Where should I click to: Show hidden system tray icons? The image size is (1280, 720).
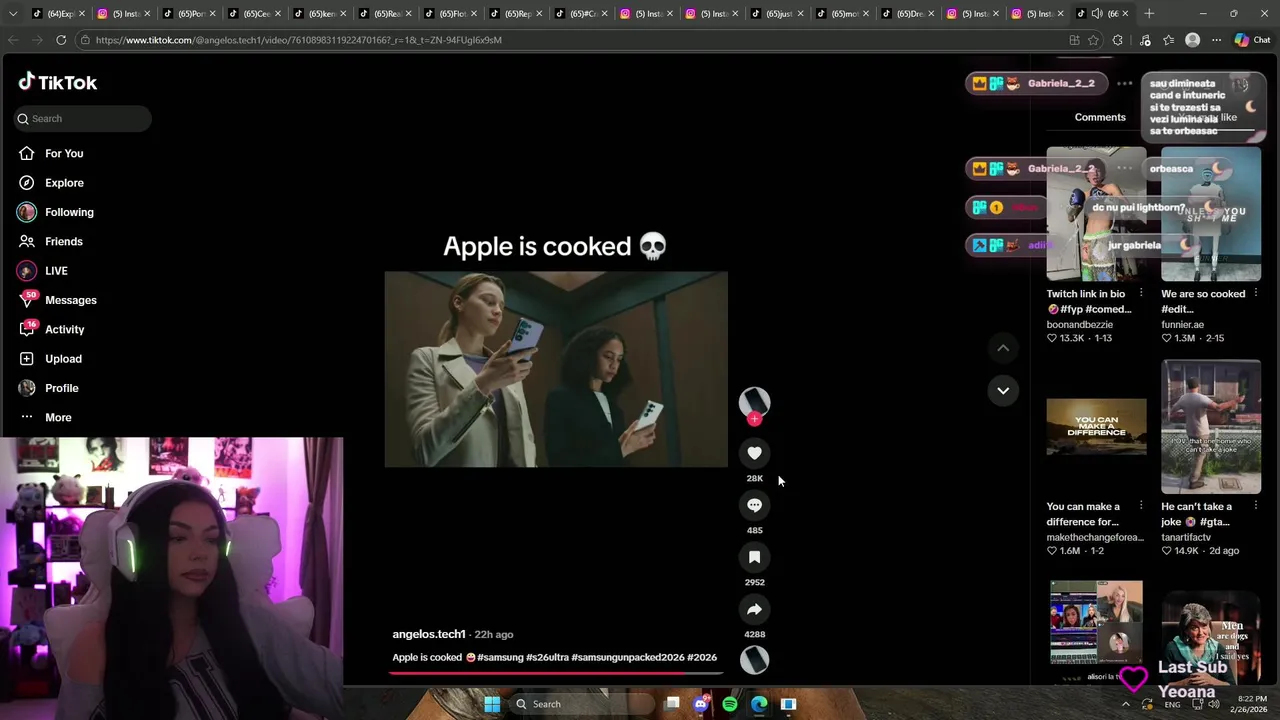(x=1126, y=704)
